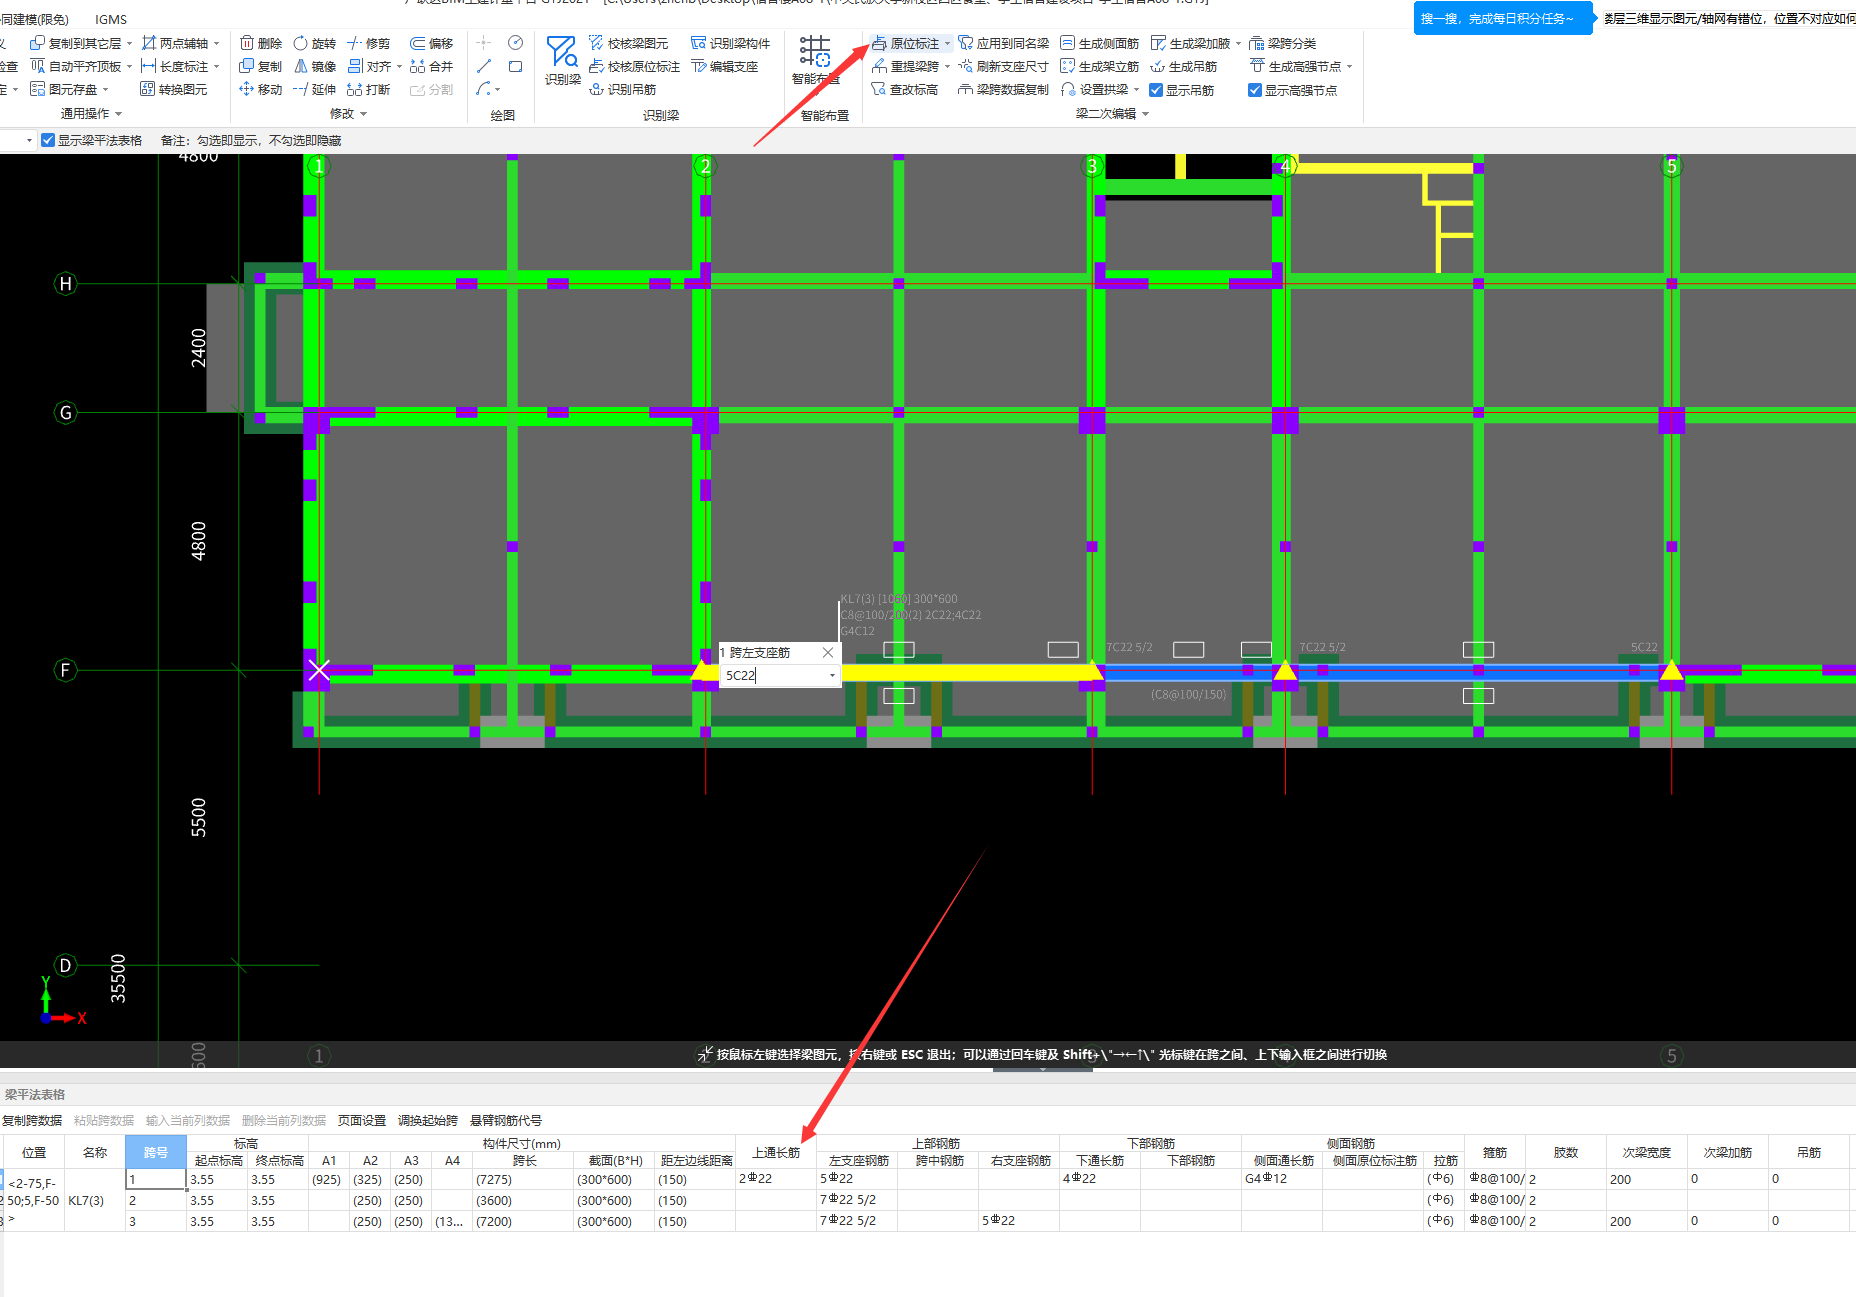The height and width of the screenshot is (1297, 1856).
Task: Open the 智能布置 tool
Action: 815,60
